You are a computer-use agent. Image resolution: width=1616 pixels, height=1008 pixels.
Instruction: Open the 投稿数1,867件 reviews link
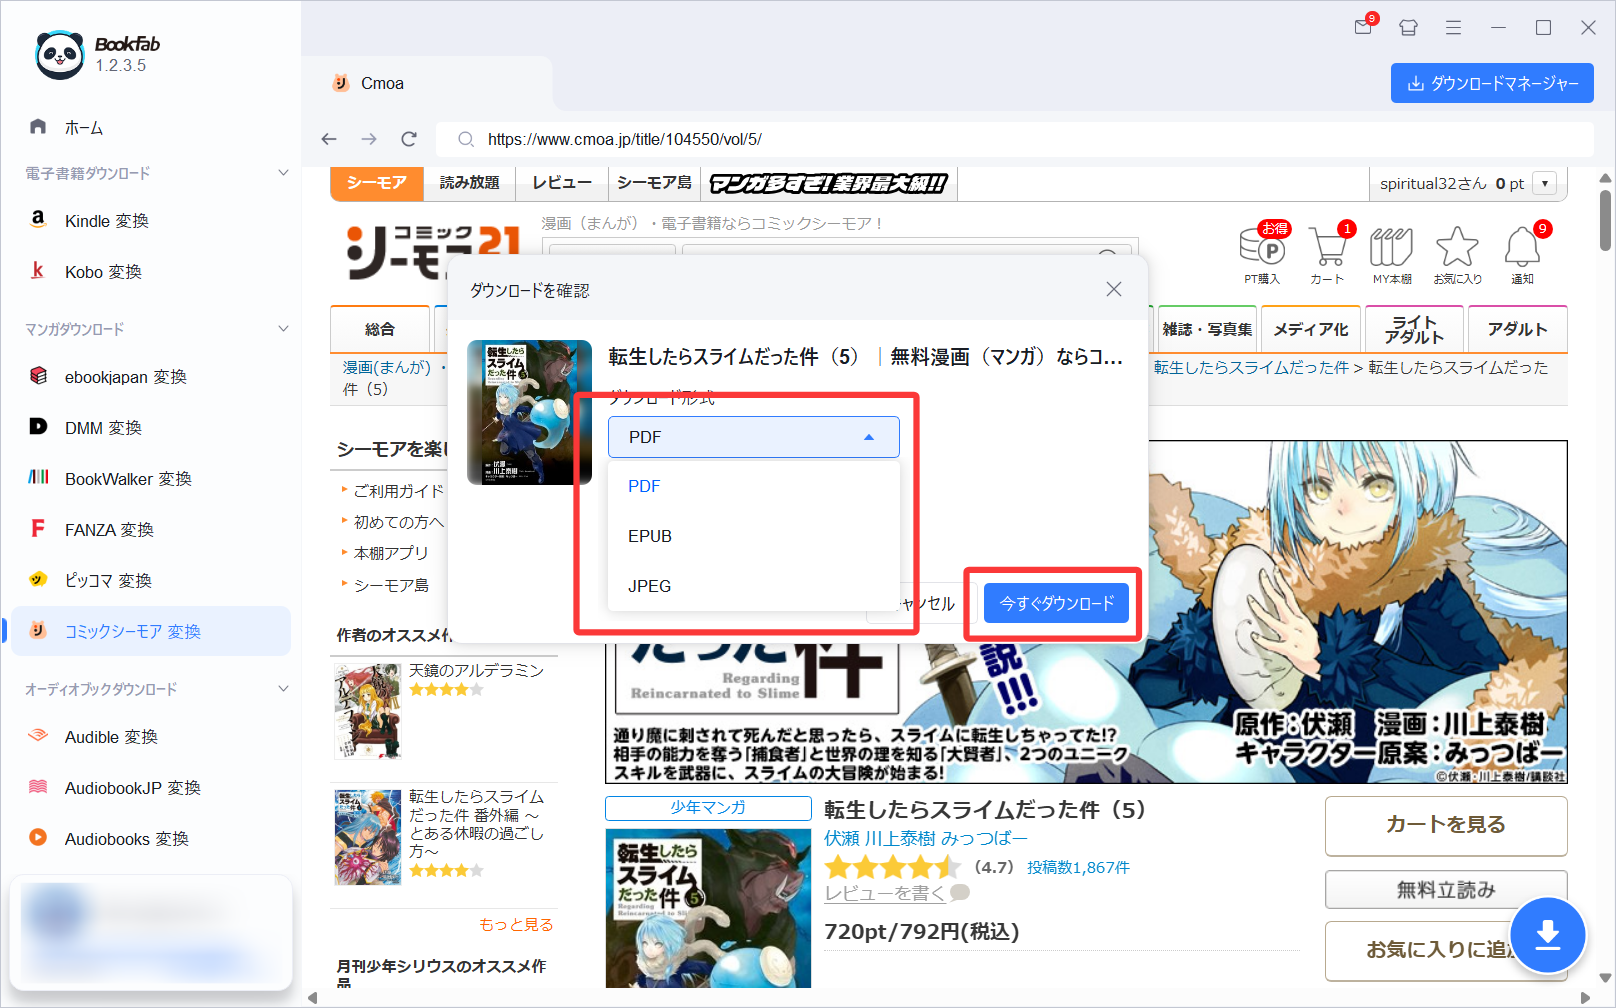[x=1078, y=867]
